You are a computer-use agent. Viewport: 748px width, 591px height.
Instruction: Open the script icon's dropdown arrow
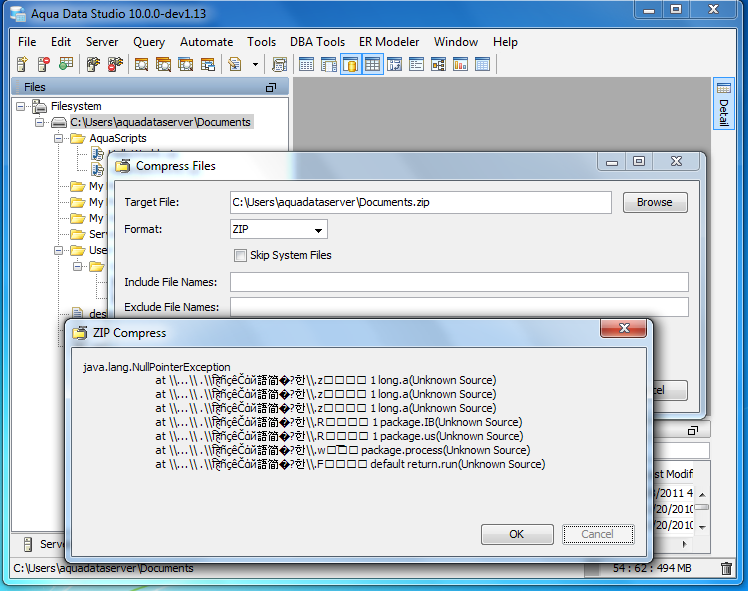click(x=256, y=64)
